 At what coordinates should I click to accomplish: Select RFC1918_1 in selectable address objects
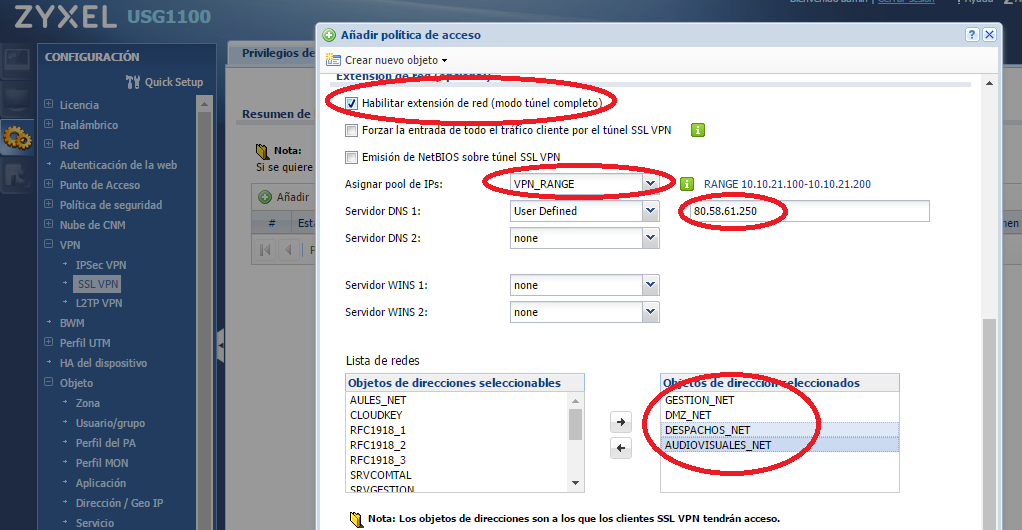point(377,430)
